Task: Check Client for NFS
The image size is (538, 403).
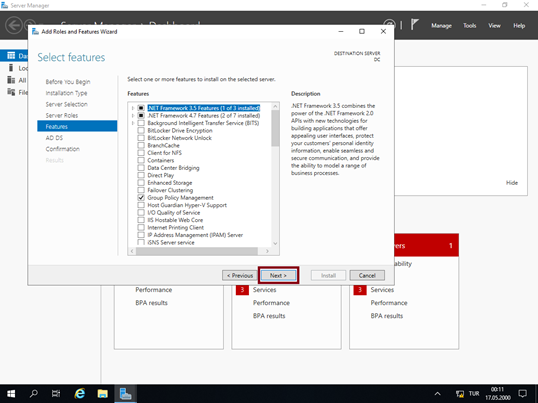Action: 141,153
